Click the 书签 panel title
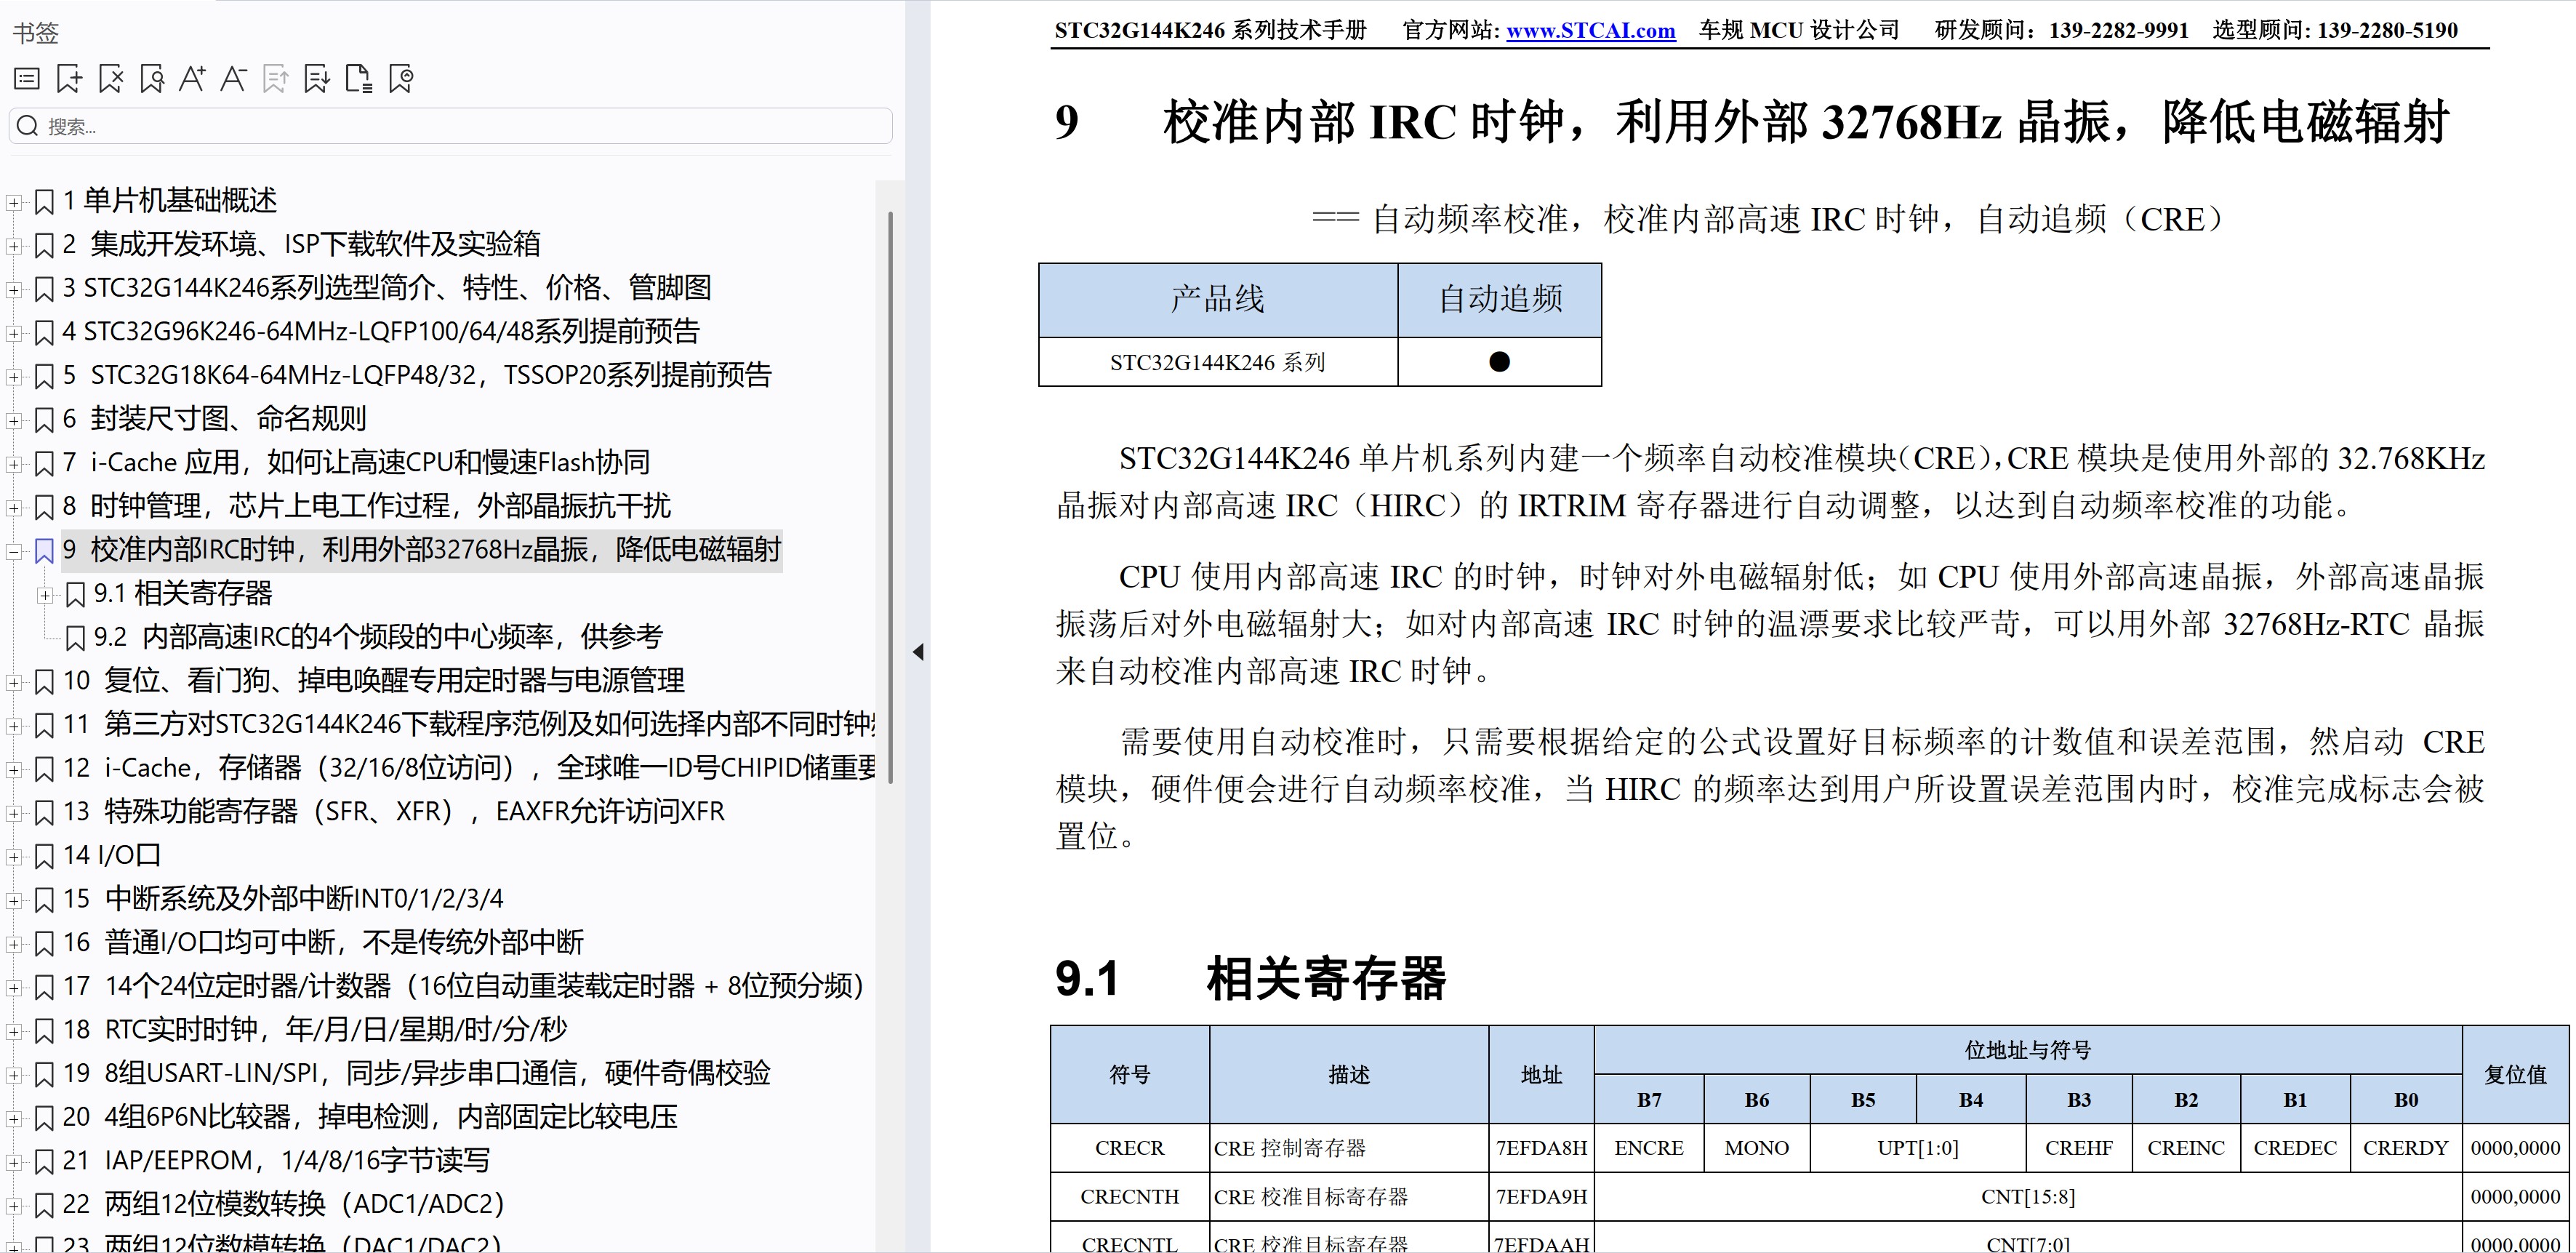This screenshot has height=1253, width=2576. pos(36,33)
